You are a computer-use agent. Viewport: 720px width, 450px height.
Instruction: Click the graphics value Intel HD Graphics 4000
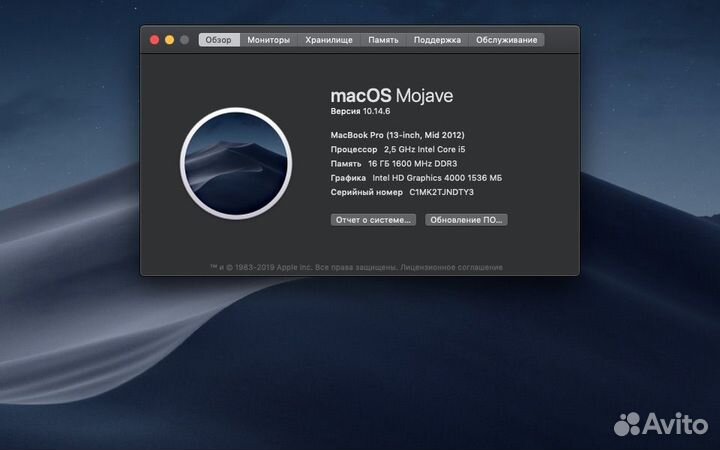418,178
